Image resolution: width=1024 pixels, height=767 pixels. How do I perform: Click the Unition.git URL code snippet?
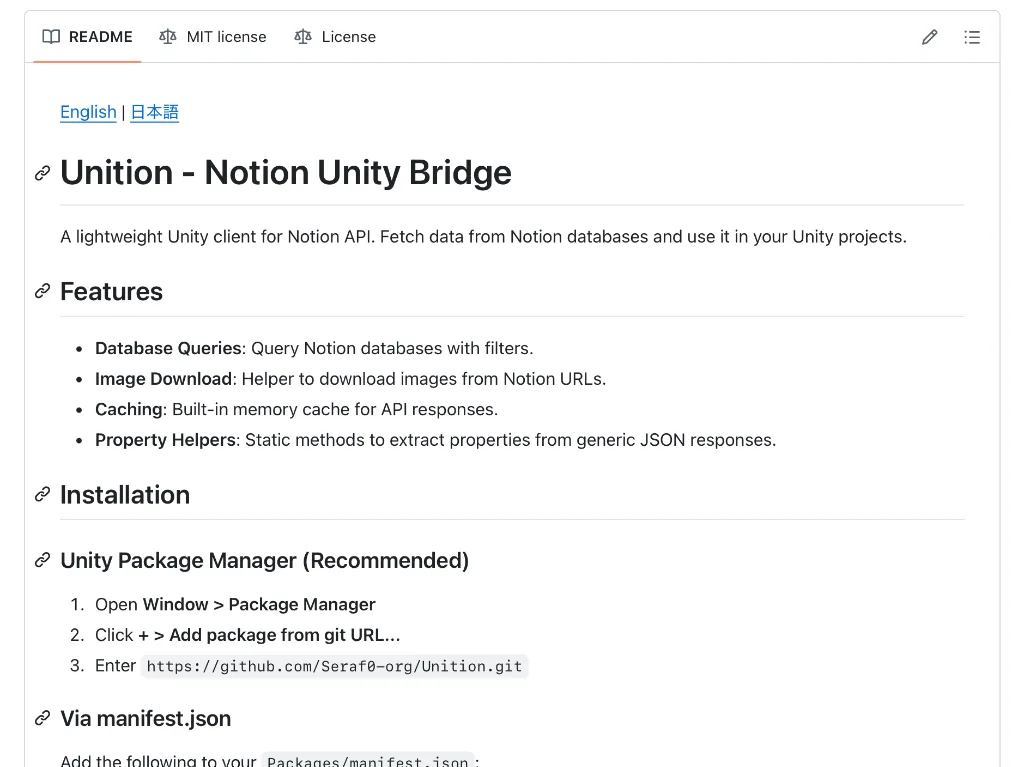click(x=334, y=666)
